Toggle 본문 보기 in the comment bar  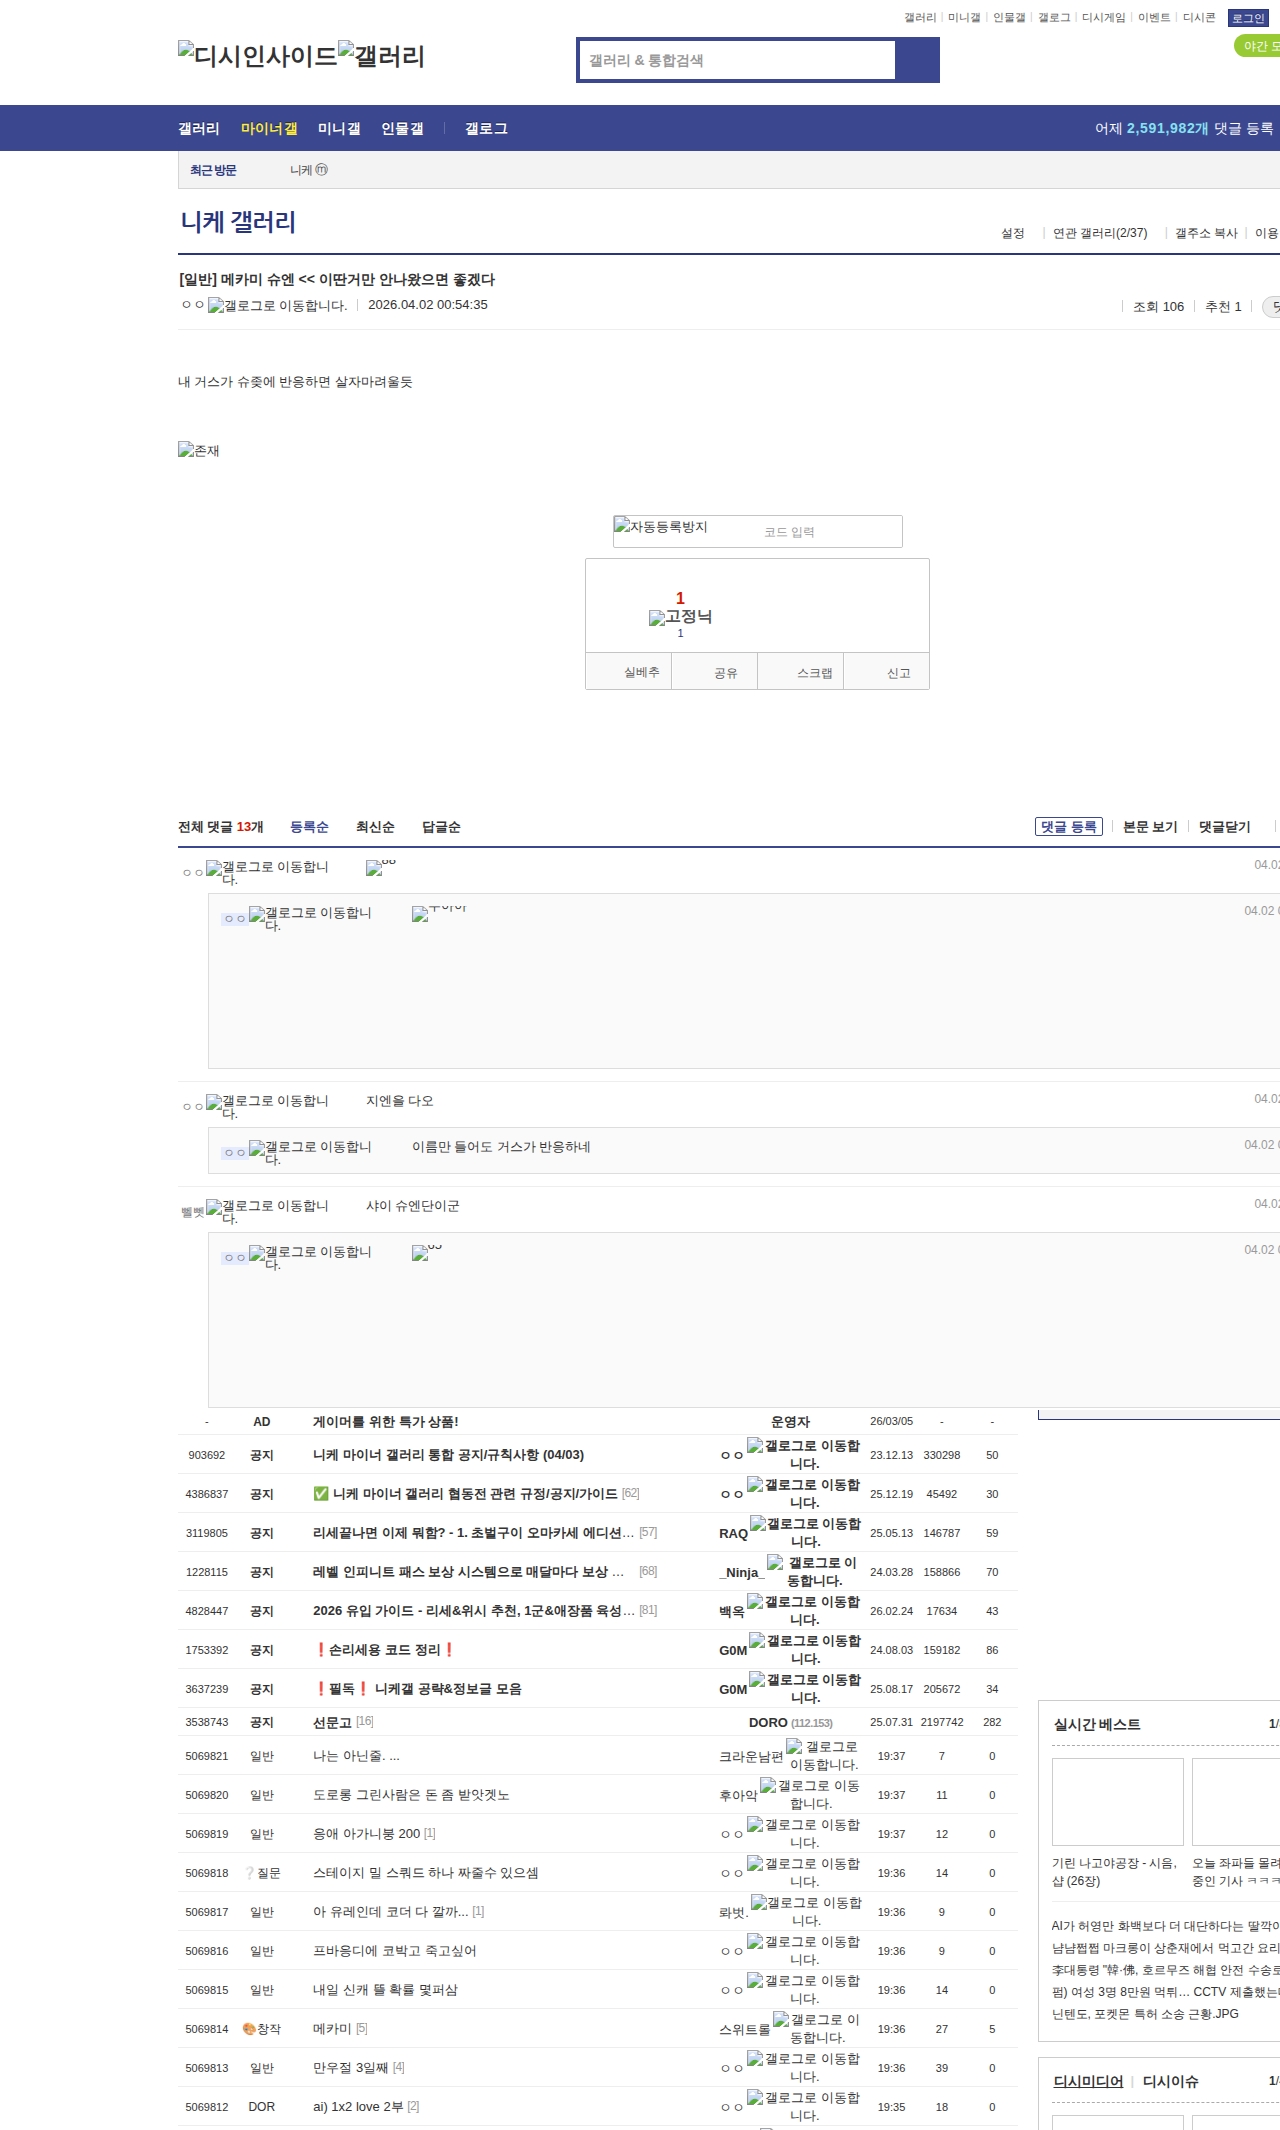pos(1149,827)
